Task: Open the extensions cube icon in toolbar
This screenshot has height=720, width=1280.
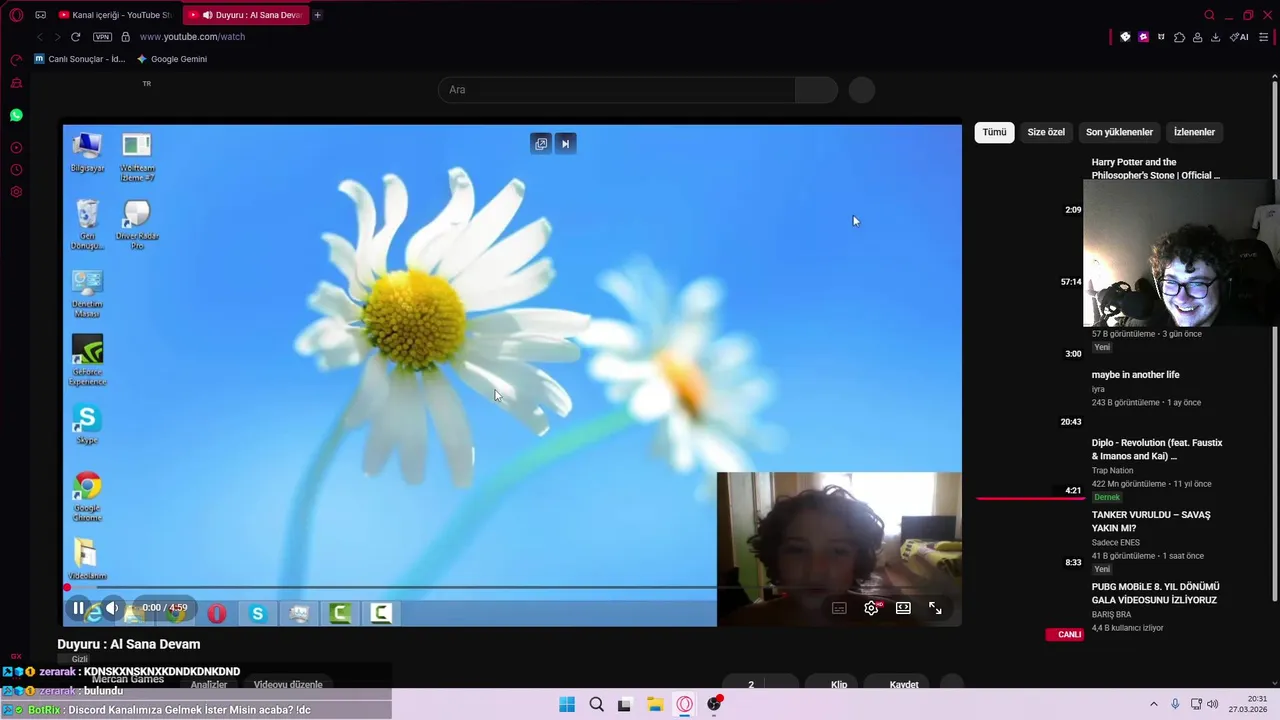Action: [1179, 37]
